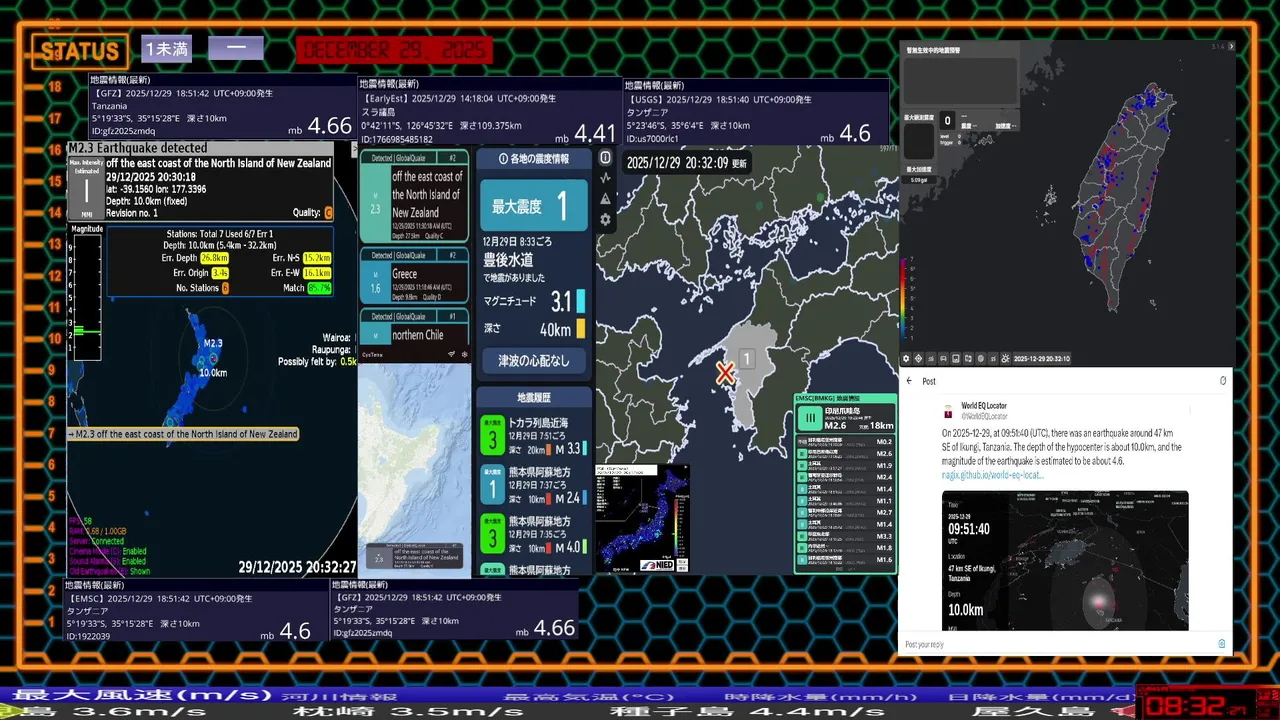
Task: Click the Japan seismic mini map thumbnail
Action: point(642,518)
